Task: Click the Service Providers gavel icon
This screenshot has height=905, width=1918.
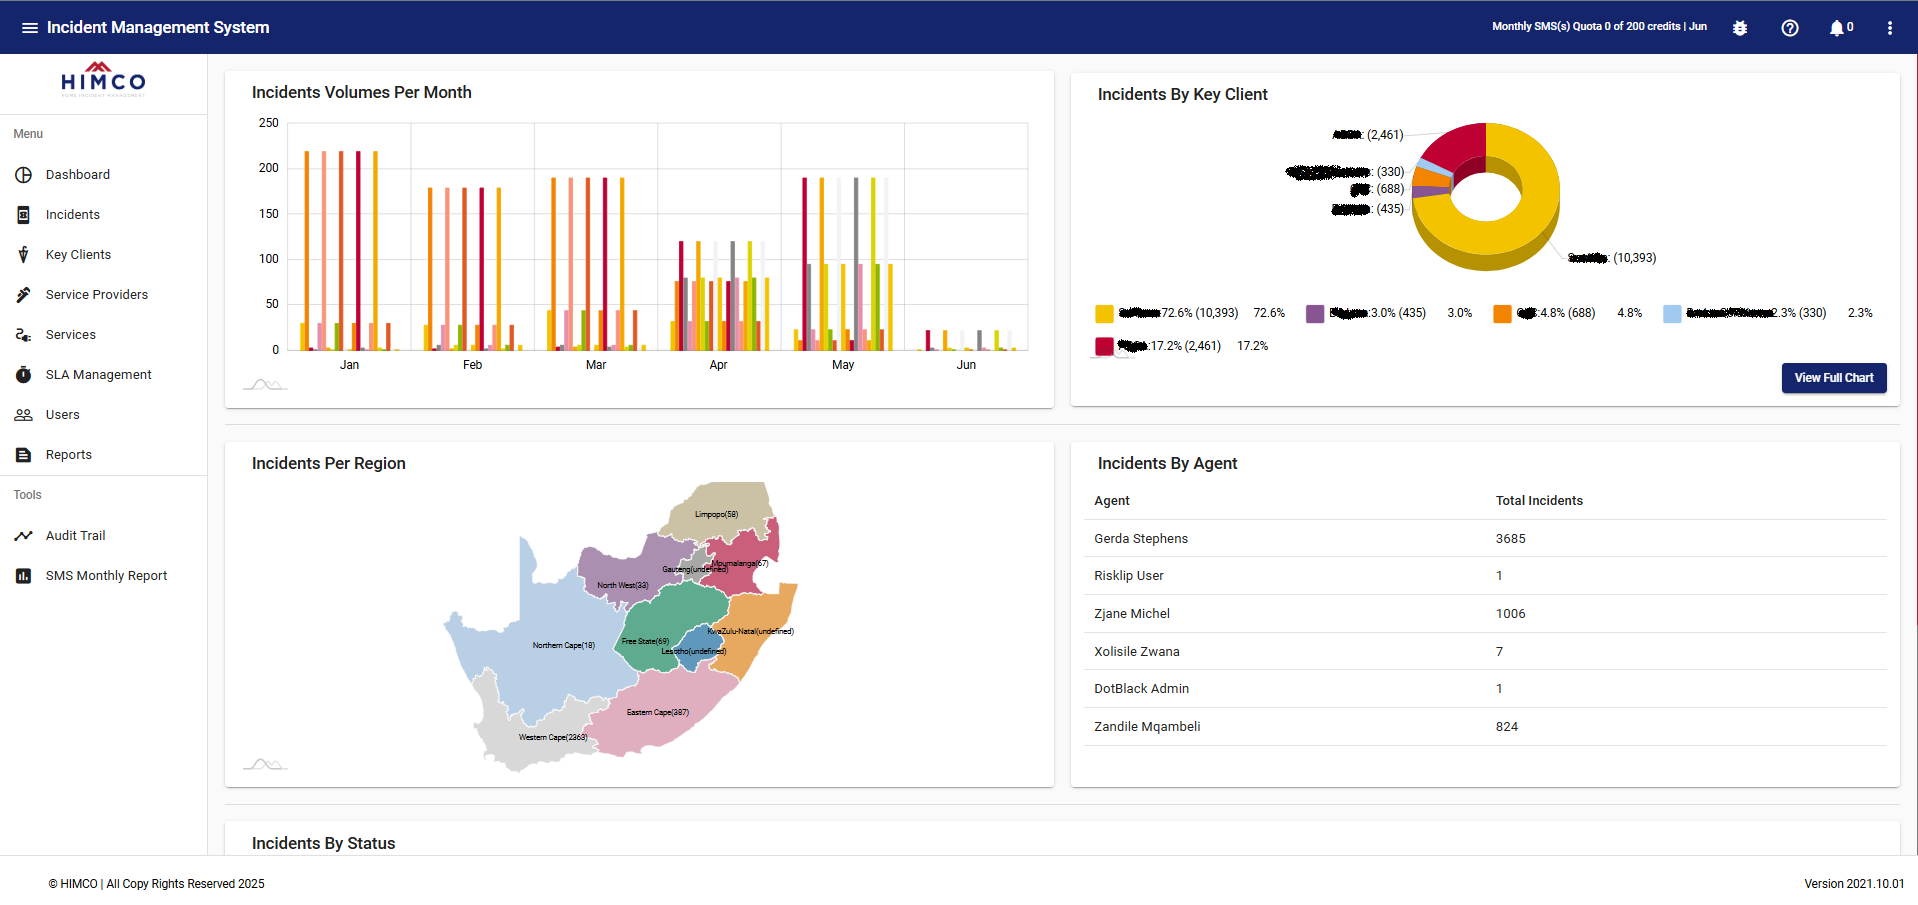Action: (24, 295)
